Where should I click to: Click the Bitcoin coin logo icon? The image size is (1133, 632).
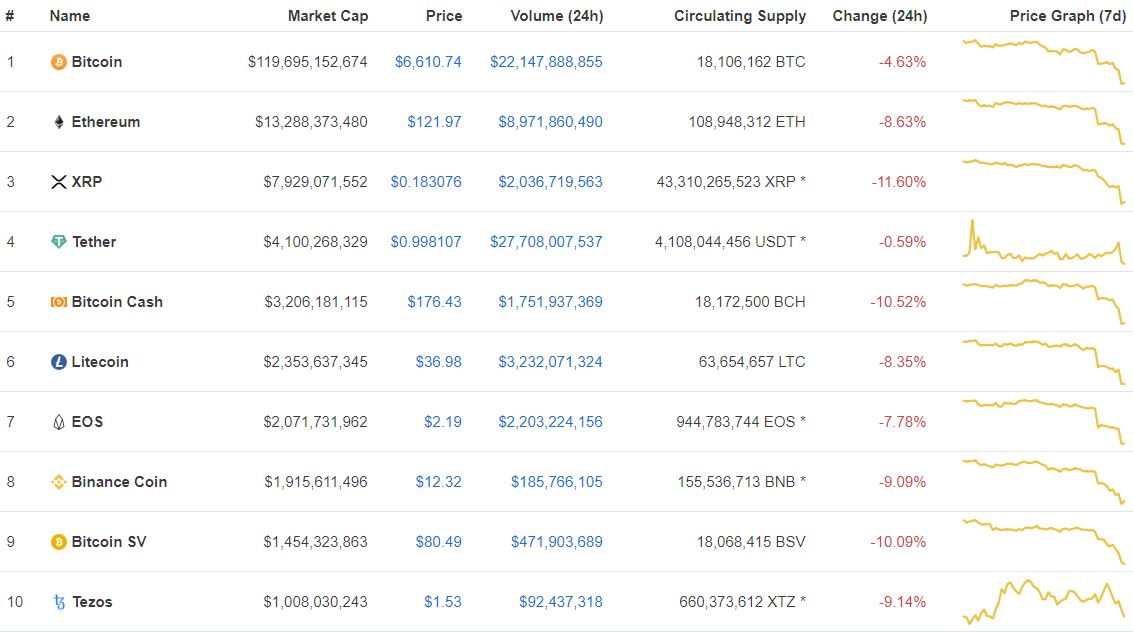click(59, 62)
